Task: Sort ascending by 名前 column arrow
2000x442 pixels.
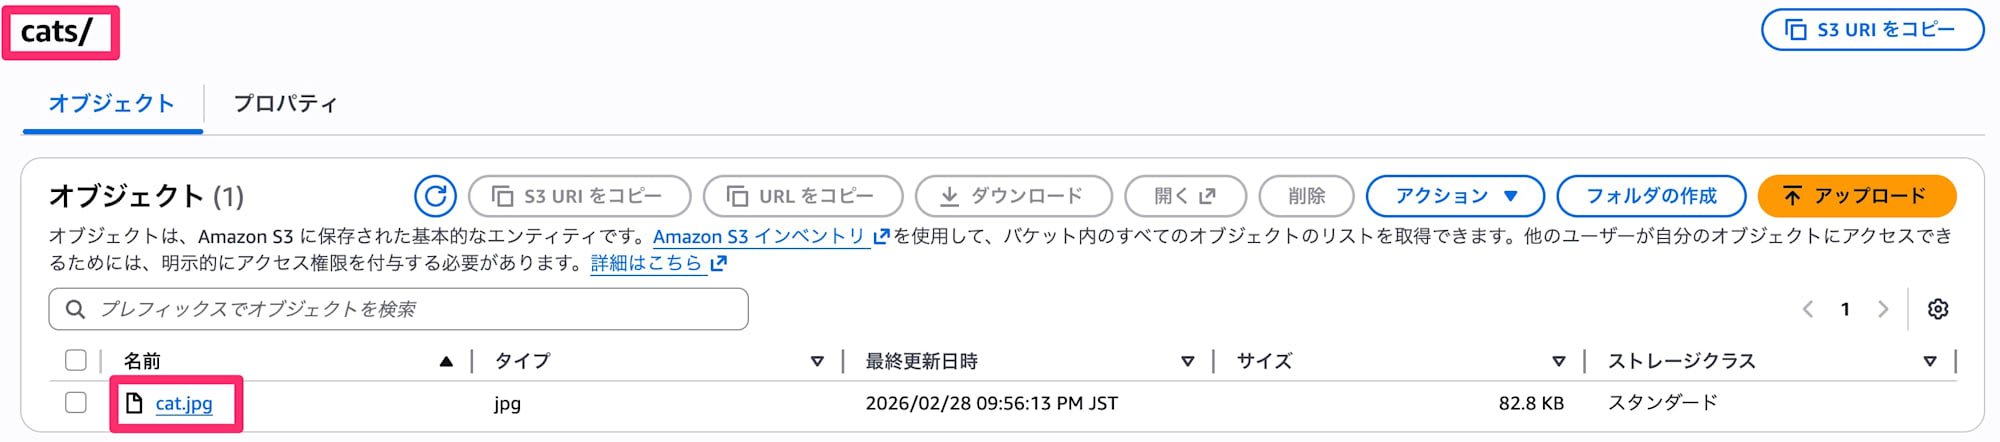Action: pyautogui.click(x=446, y=361)
